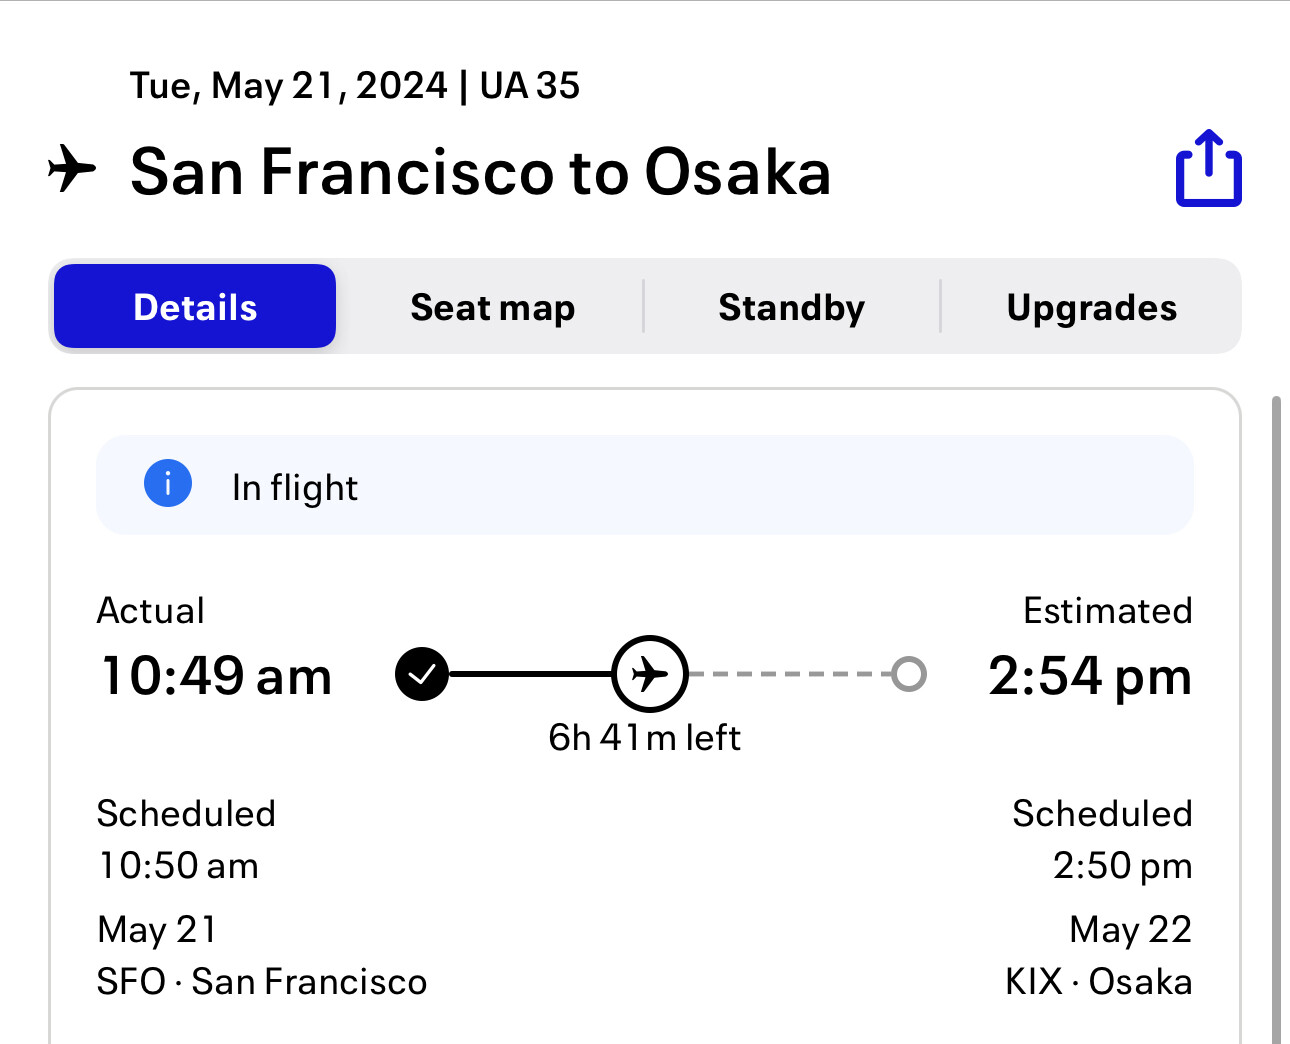This screenshot has height=1044, width=1290.
Task: Switch to the Seat map tab
Action: click(492, 307)
